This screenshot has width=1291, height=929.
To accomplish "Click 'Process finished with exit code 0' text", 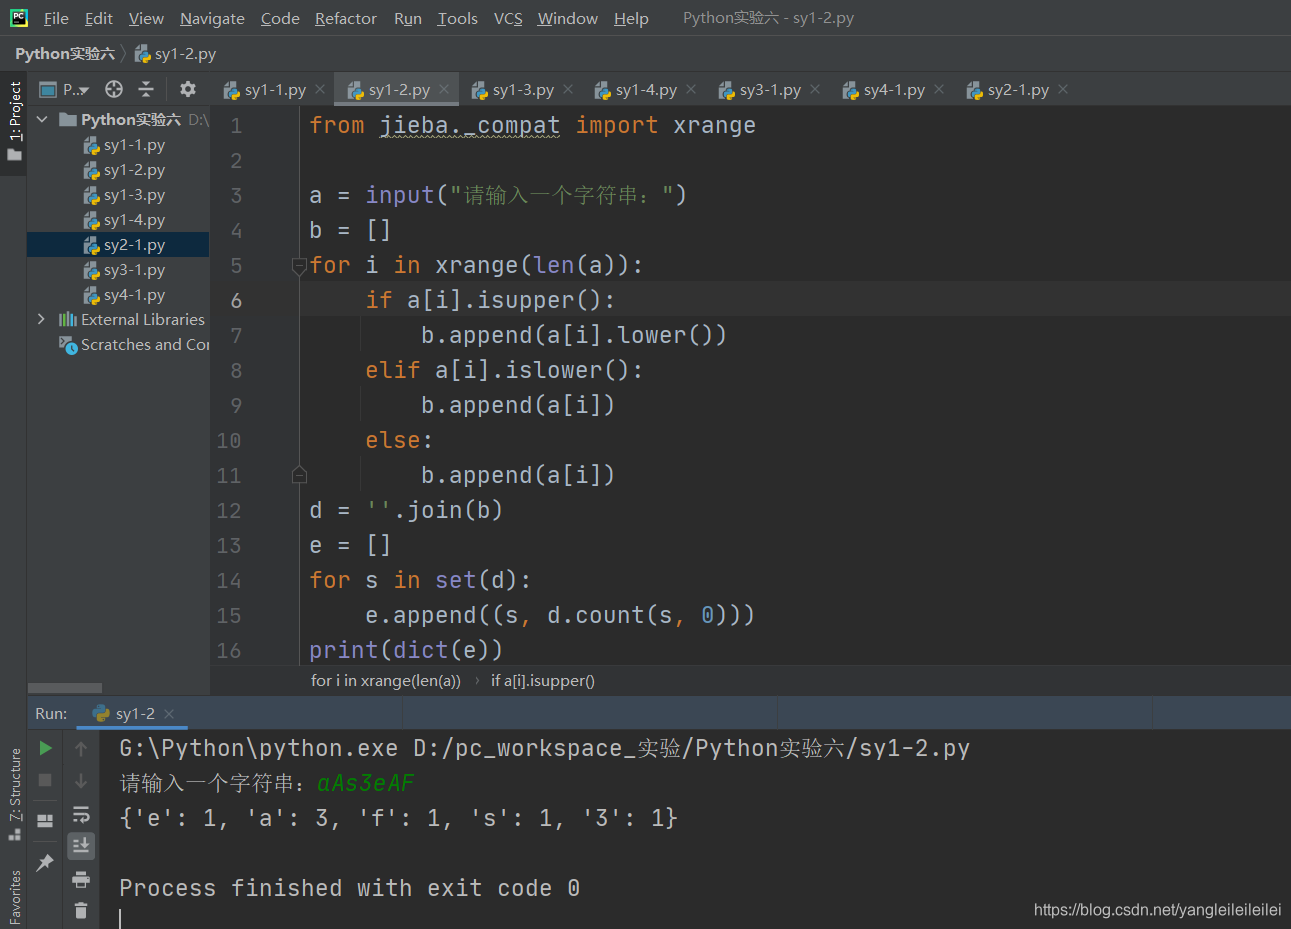I will click(349, 888).
